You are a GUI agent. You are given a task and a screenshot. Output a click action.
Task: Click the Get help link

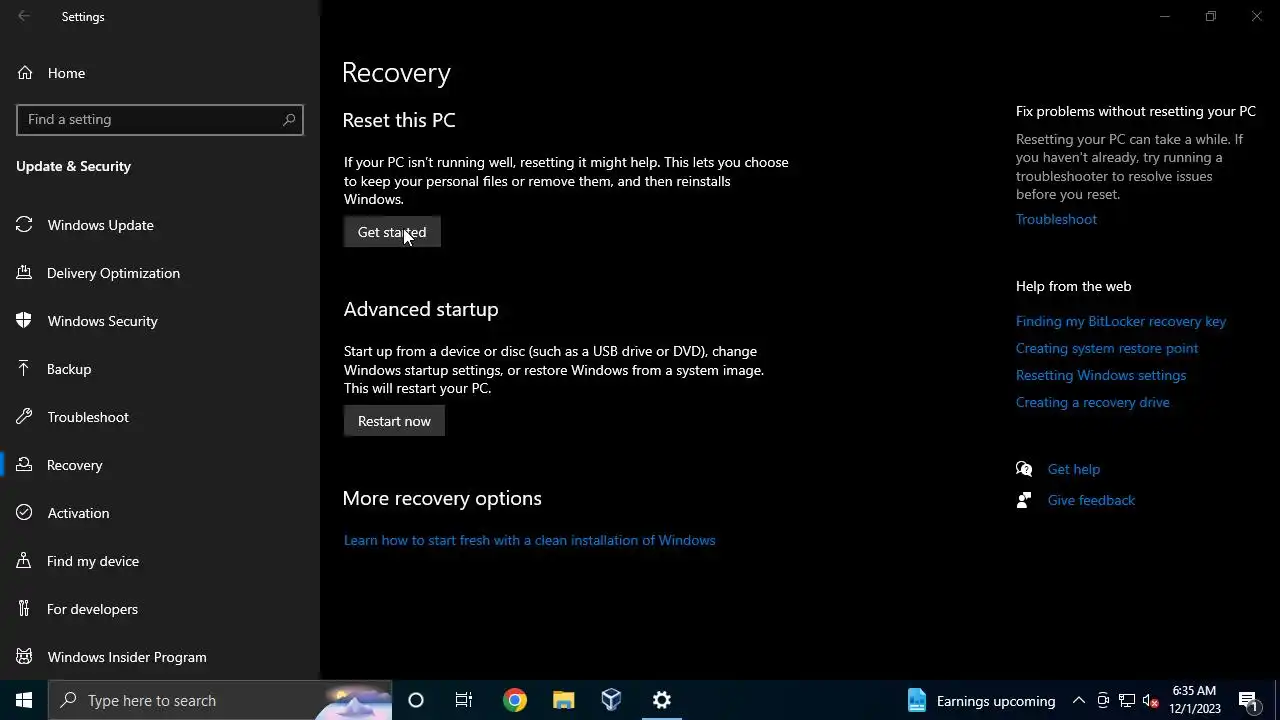click(1074, 469)
